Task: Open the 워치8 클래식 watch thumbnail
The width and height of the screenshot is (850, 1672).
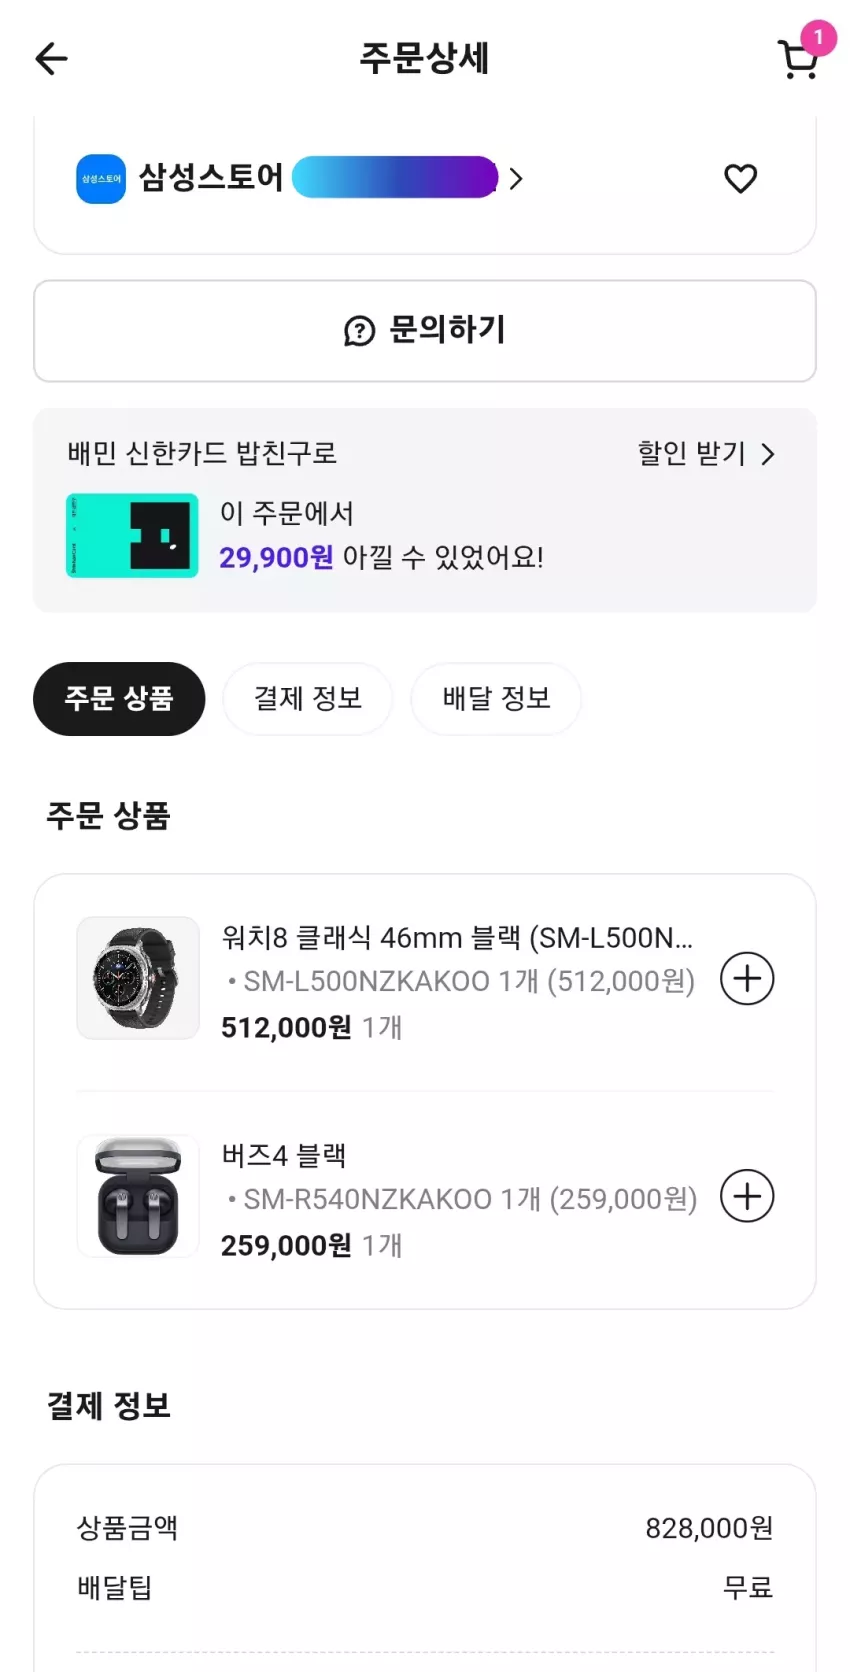Action: (138, 978)
